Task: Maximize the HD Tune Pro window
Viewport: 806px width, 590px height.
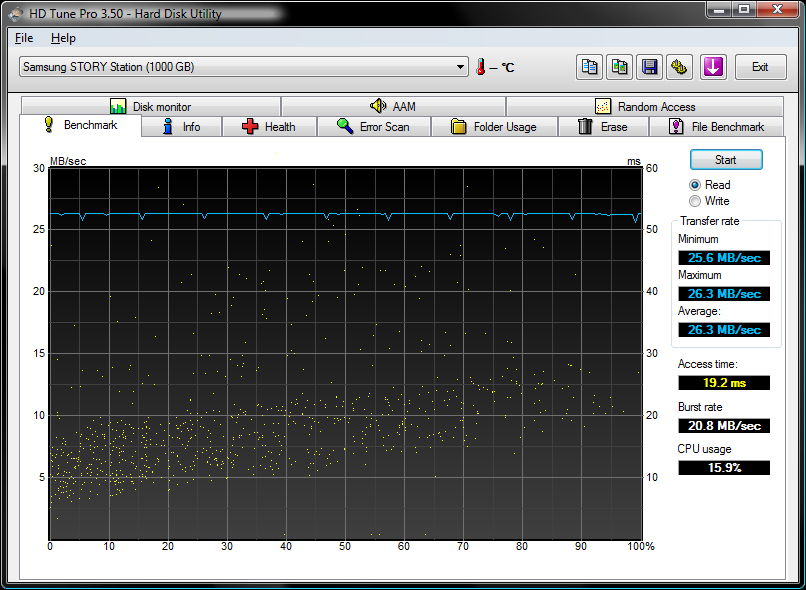Action: point(744,10)
